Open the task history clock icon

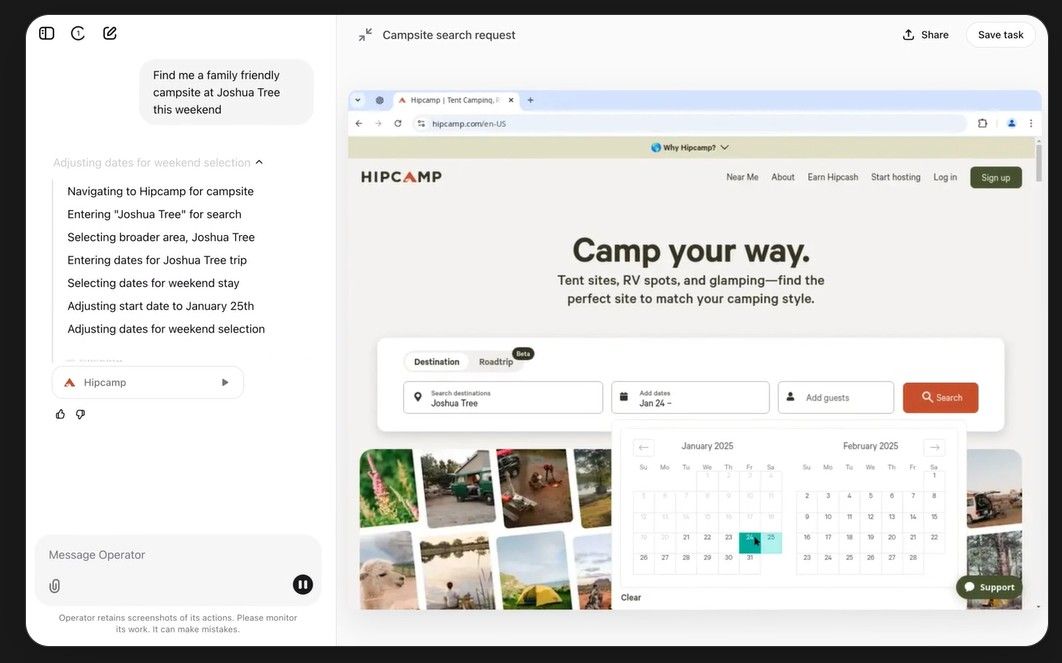coord(78,33)
